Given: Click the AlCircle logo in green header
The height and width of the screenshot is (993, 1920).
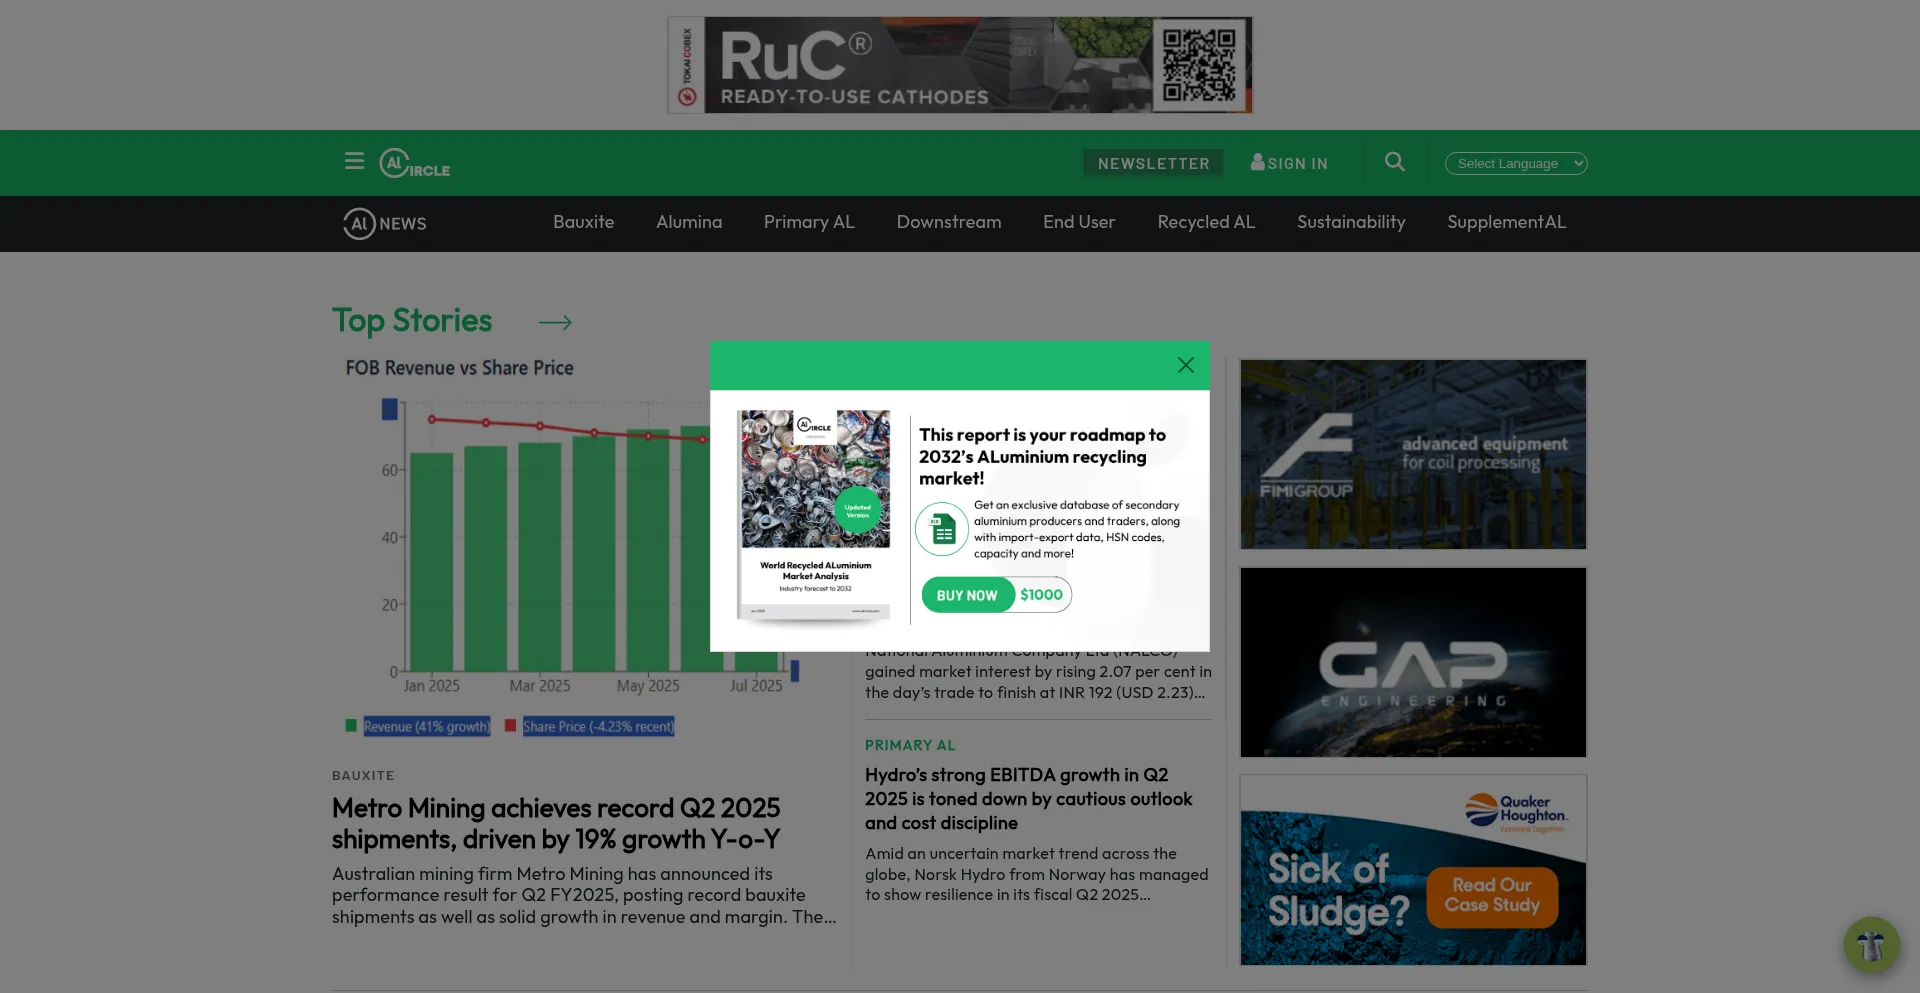Looking at the screenshot, I should (x=414, y=163).
